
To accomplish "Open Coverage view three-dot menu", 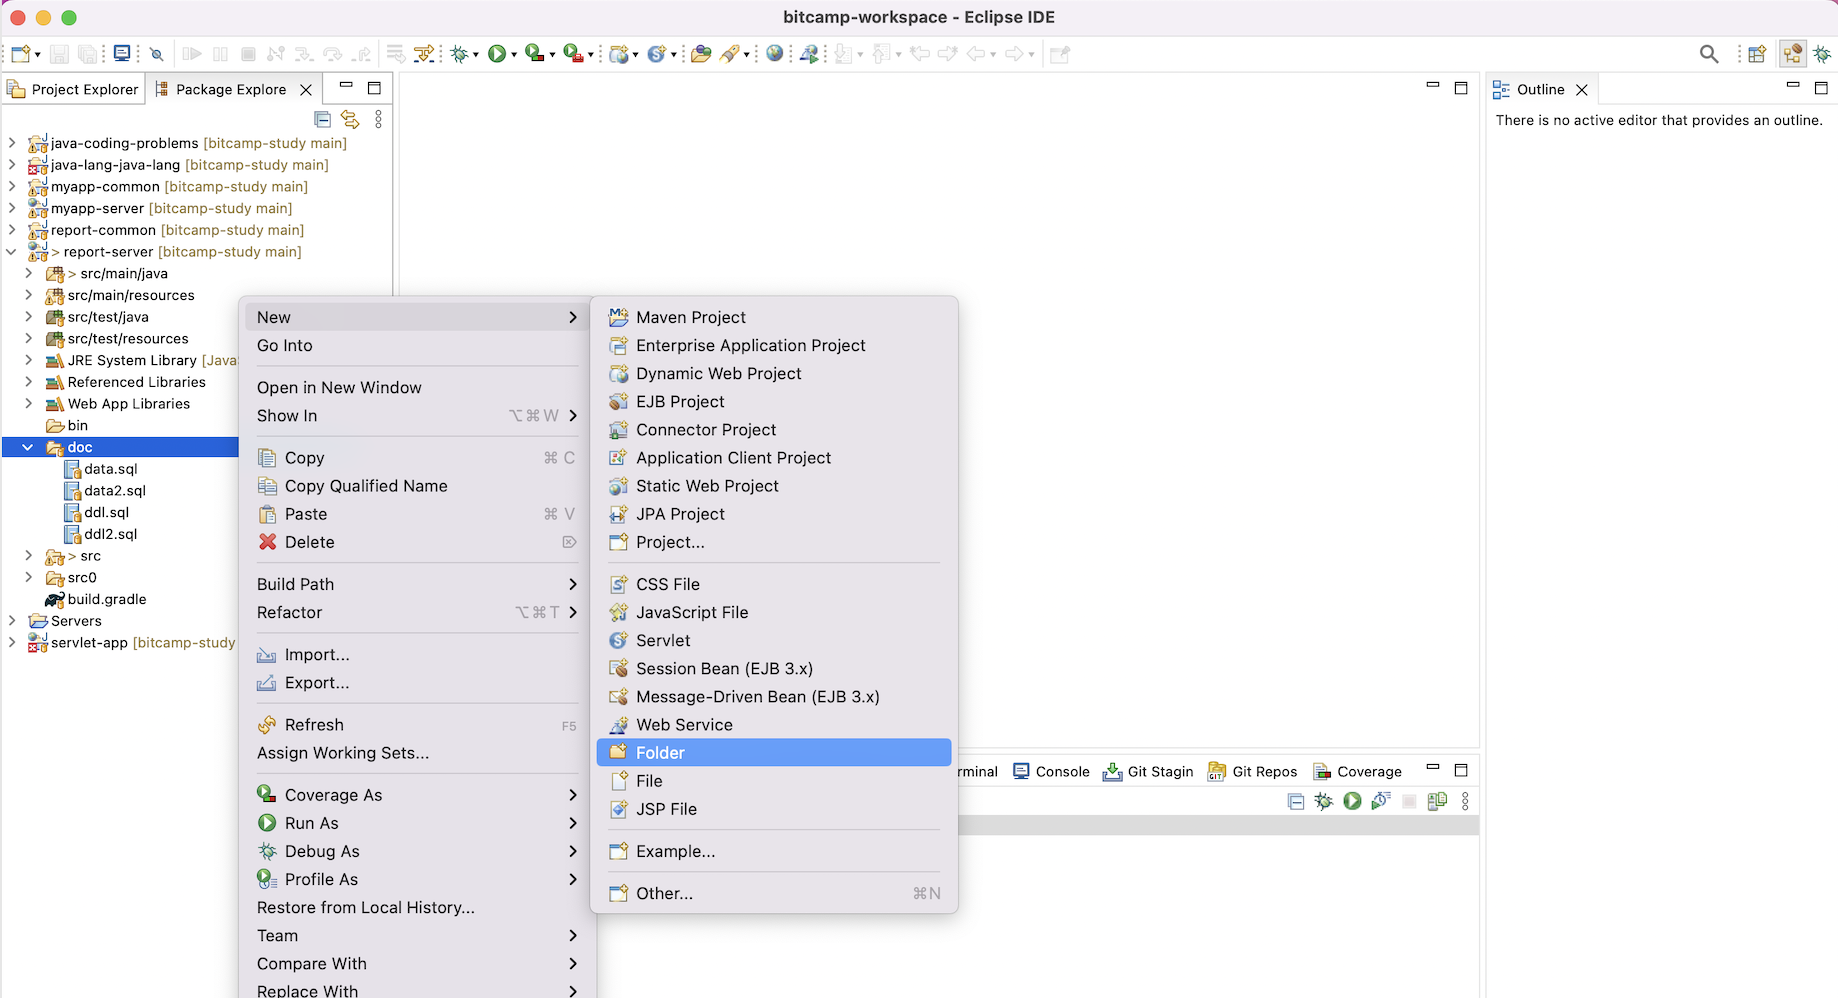I will (1465, 801).
